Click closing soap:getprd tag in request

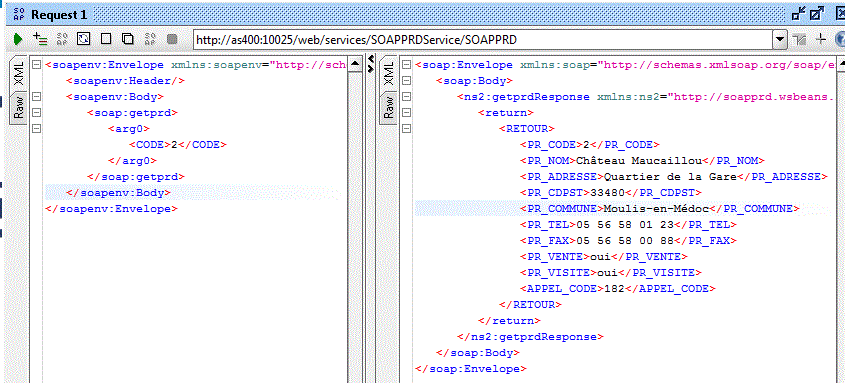point(136,176)
